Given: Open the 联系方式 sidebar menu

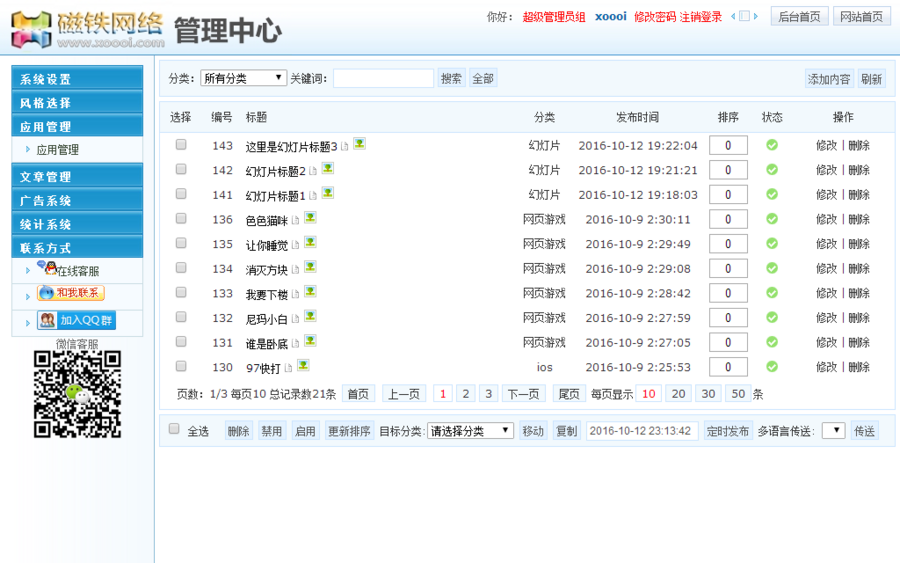Looking at the screenshot, I should pos(77,248).
